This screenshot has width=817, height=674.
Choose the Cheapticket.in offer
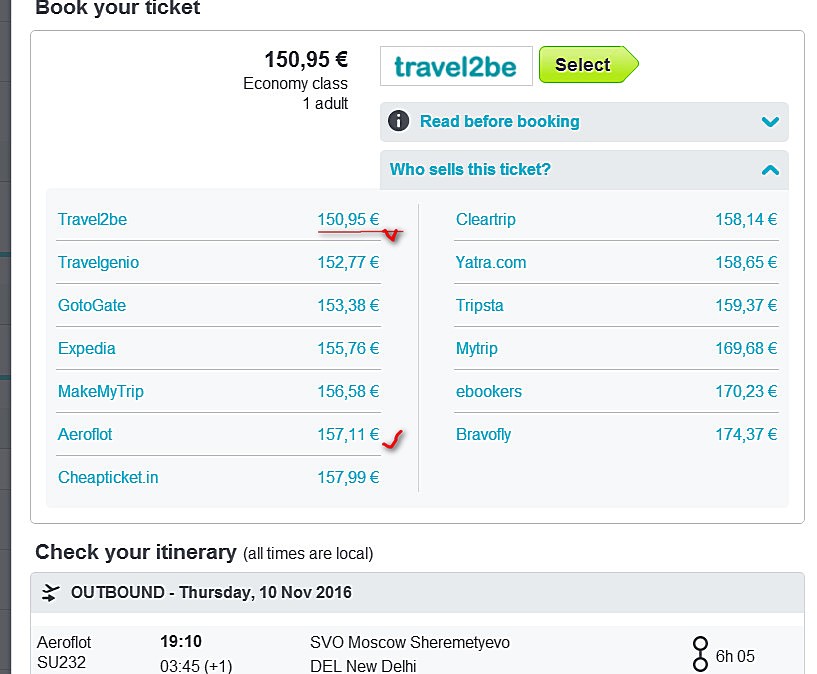coord(108,478)
